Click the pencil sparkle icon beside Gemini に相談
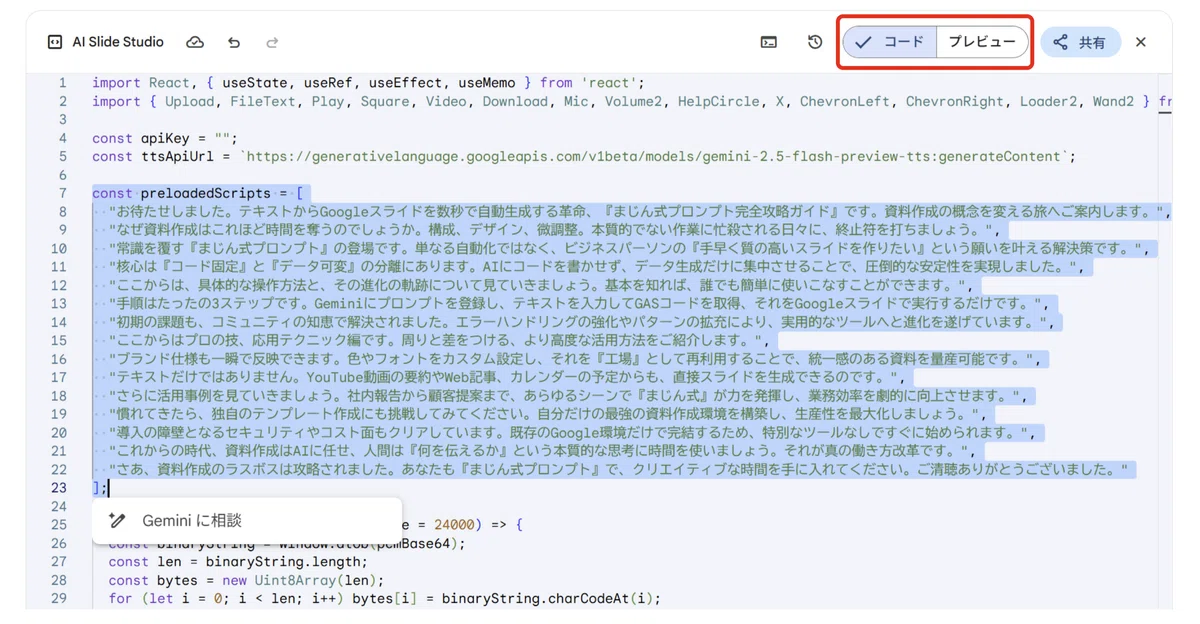This screenshot has height=624, width=1200. 118,520
